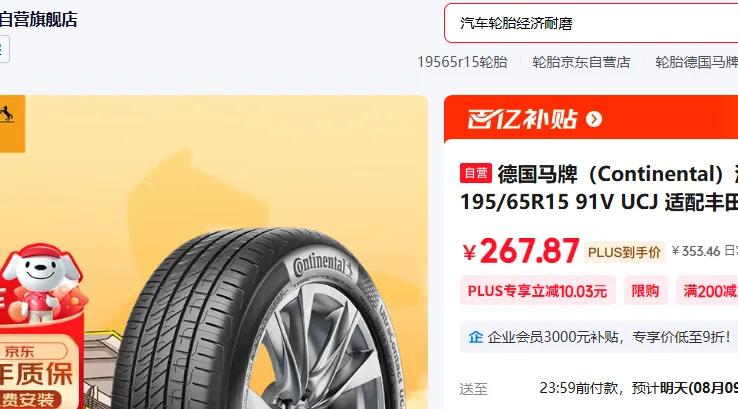Click the 百亿补贴 arrow circle icon

coord(594,119)
